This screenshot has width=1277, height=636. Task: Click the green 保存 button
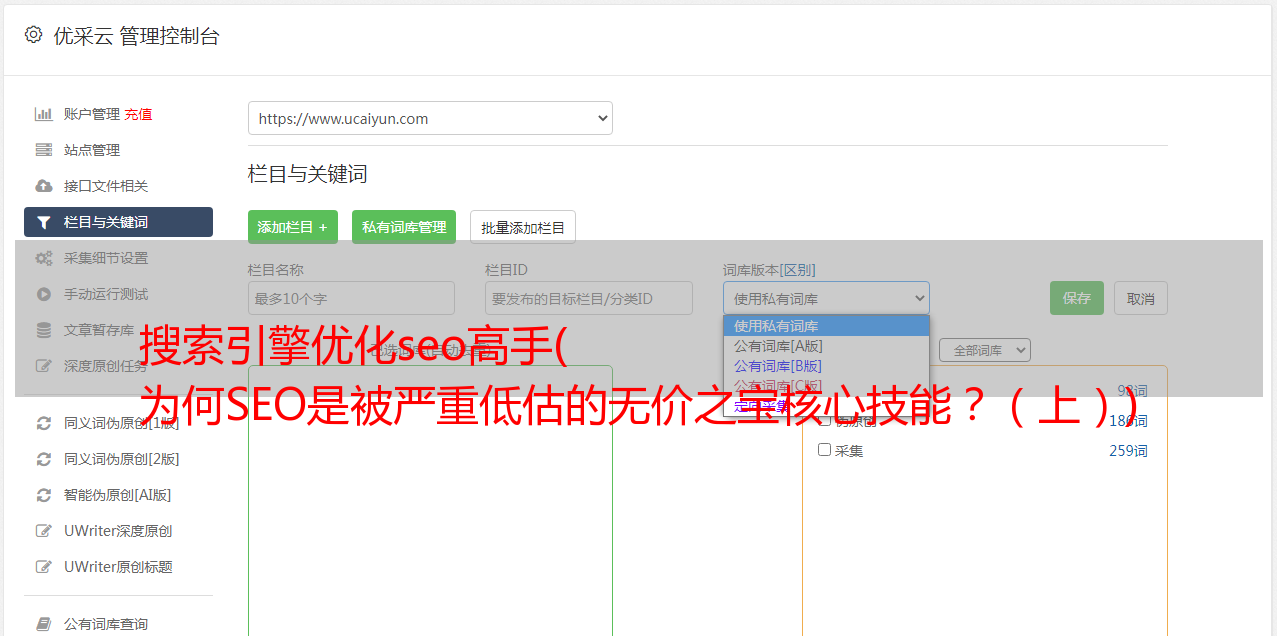[1077, 298]
